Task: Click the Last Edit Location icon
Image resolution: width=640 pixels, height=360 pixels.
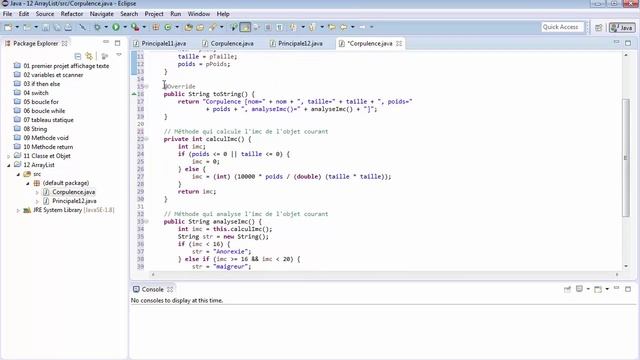Action: pos(331,27)
